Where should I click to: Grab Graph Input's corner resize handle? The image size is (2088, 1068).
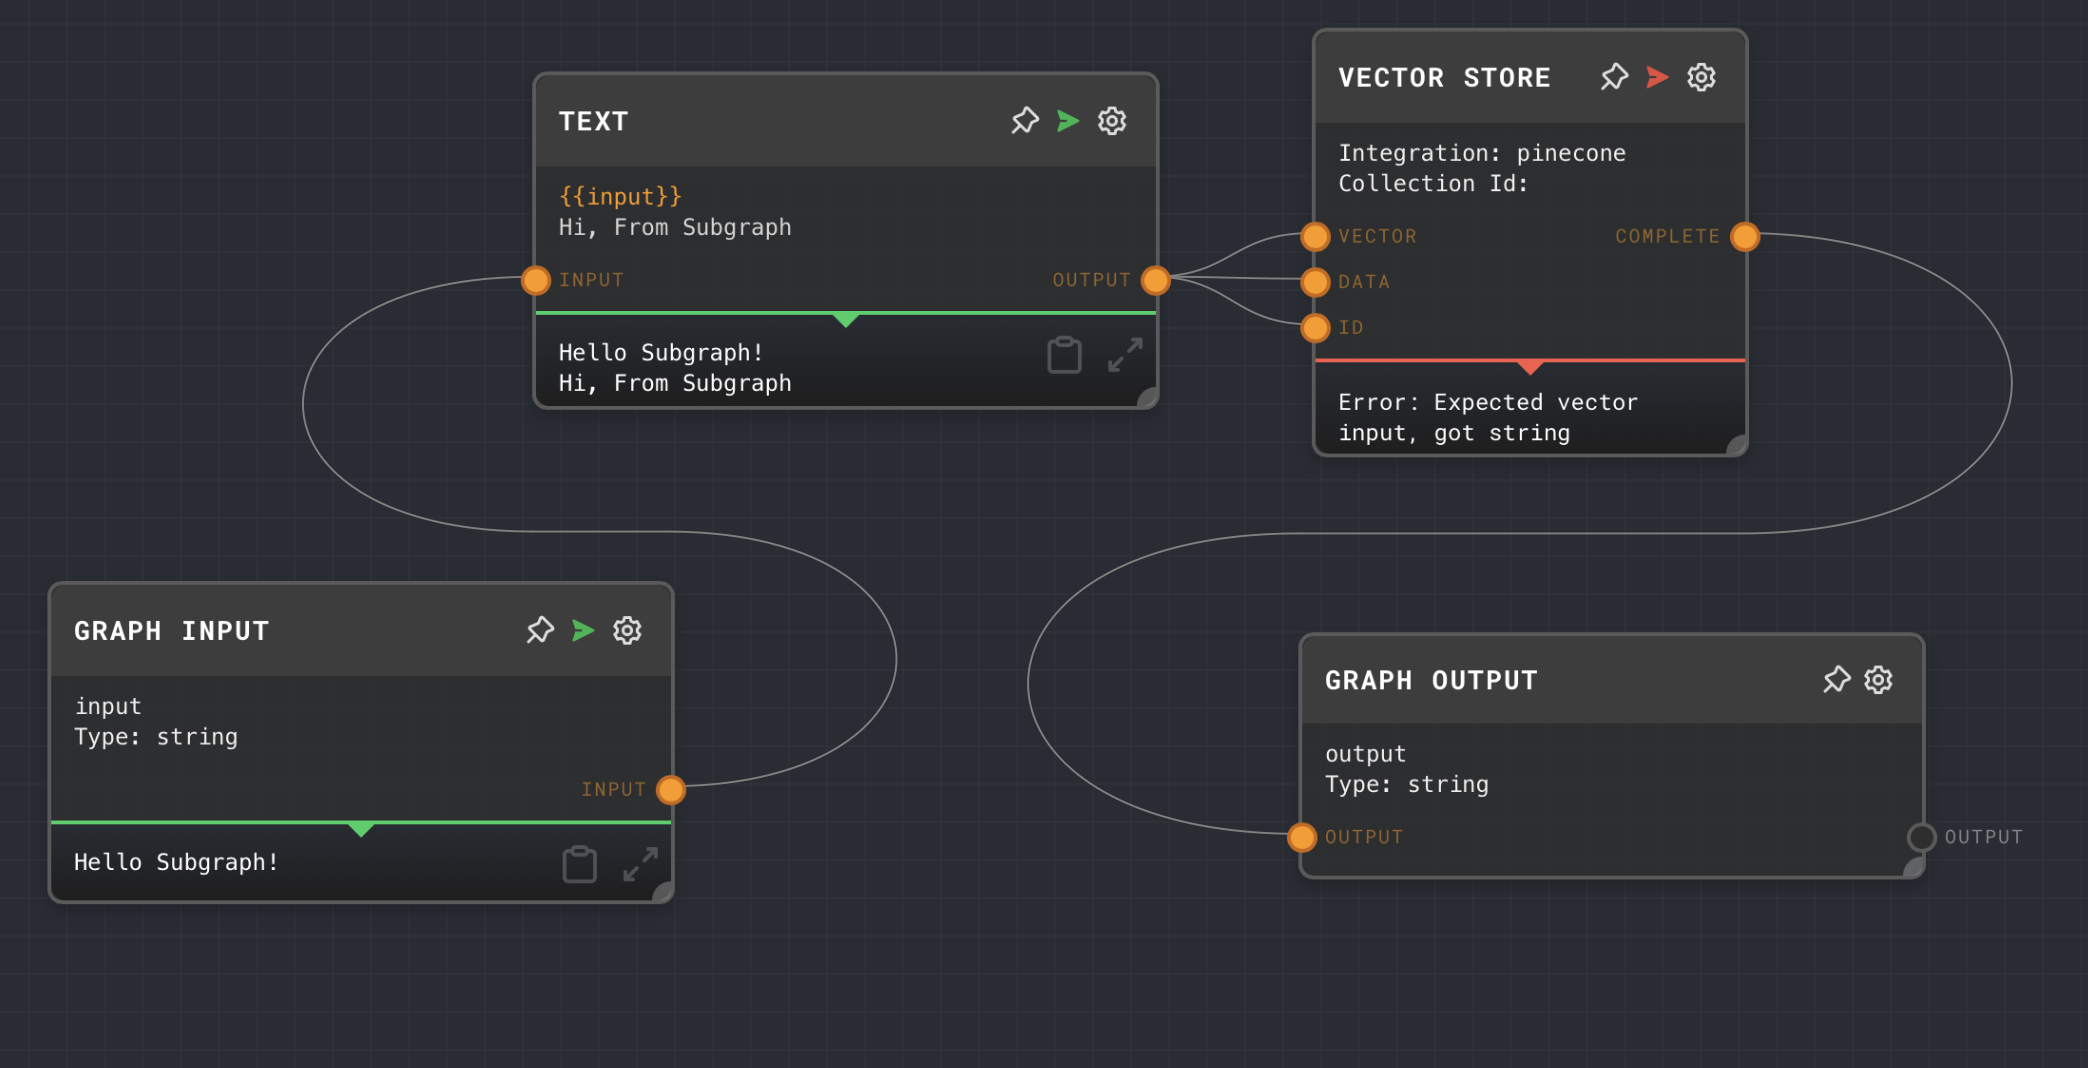tap(663, 893)
